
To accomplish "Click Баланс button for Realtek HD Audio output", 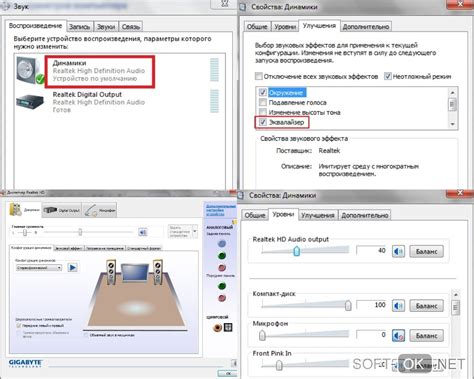I will 426,251.
